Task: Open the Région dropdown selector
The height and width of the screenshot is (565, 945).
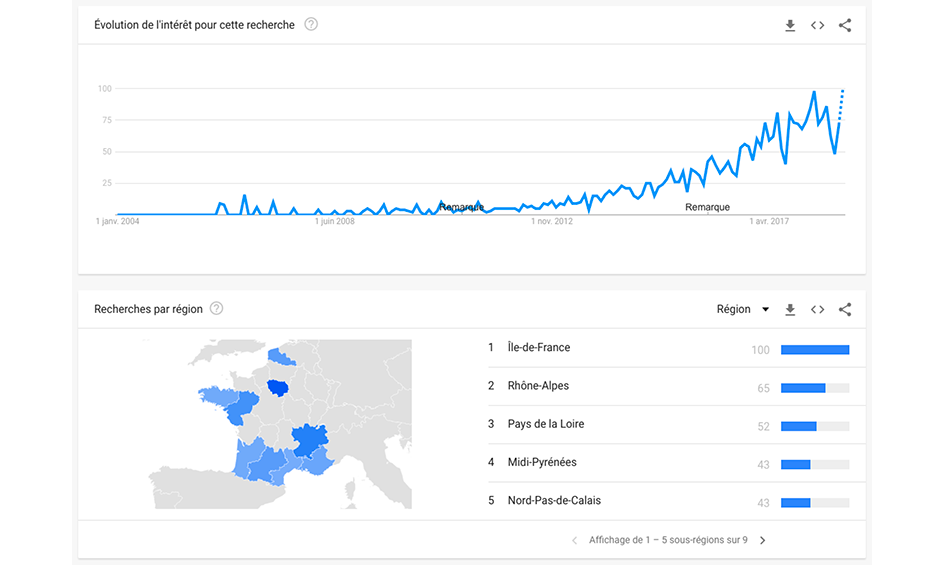Action: 743,310
